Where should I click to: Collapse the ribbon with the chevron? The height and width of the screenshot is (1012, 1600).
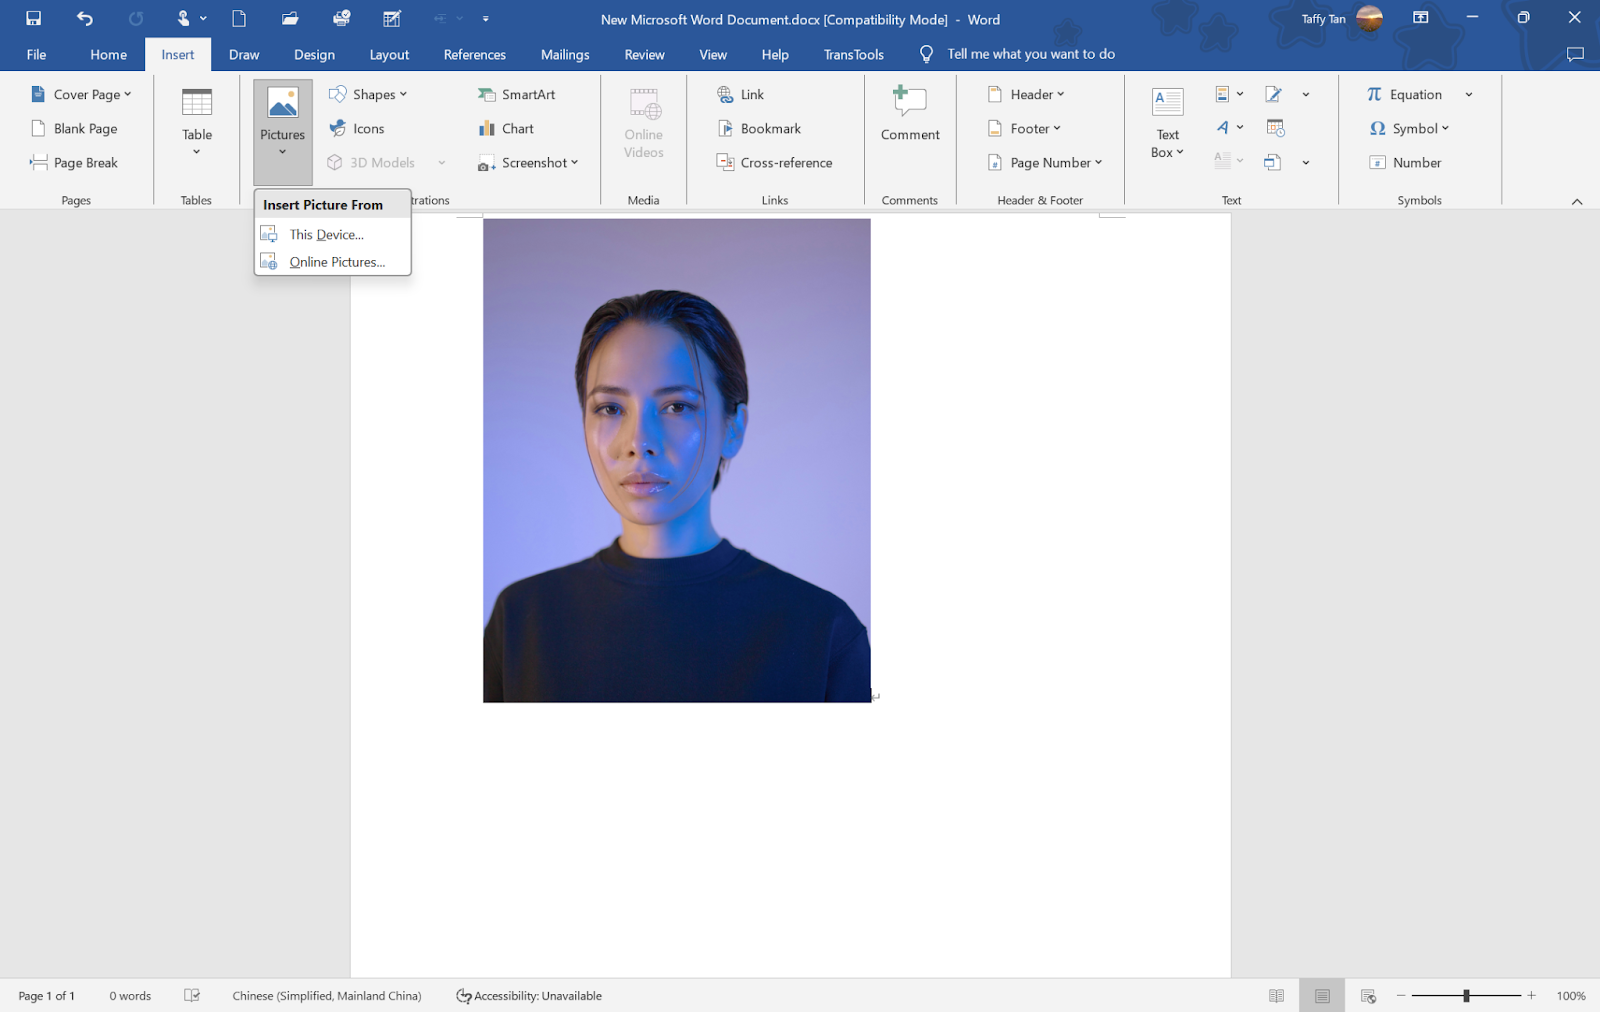click(1577, 201)
